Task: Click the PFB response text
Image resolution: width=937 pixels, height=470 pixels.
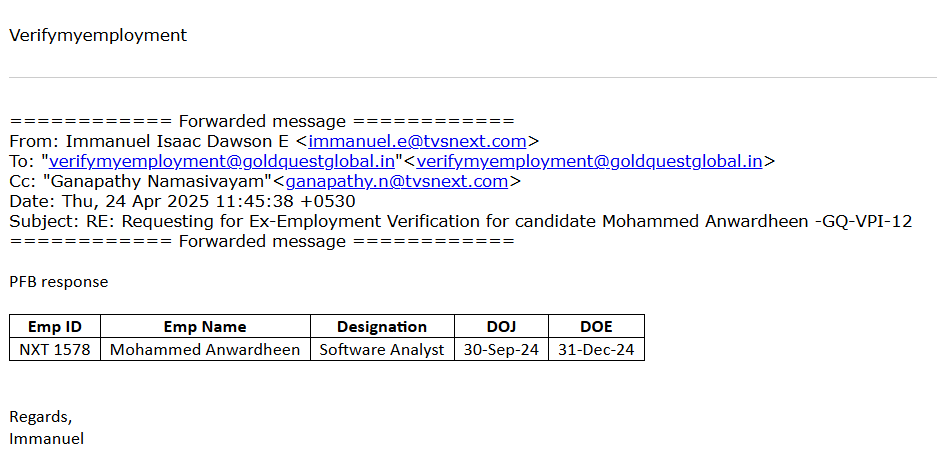Action: [59, 282]
